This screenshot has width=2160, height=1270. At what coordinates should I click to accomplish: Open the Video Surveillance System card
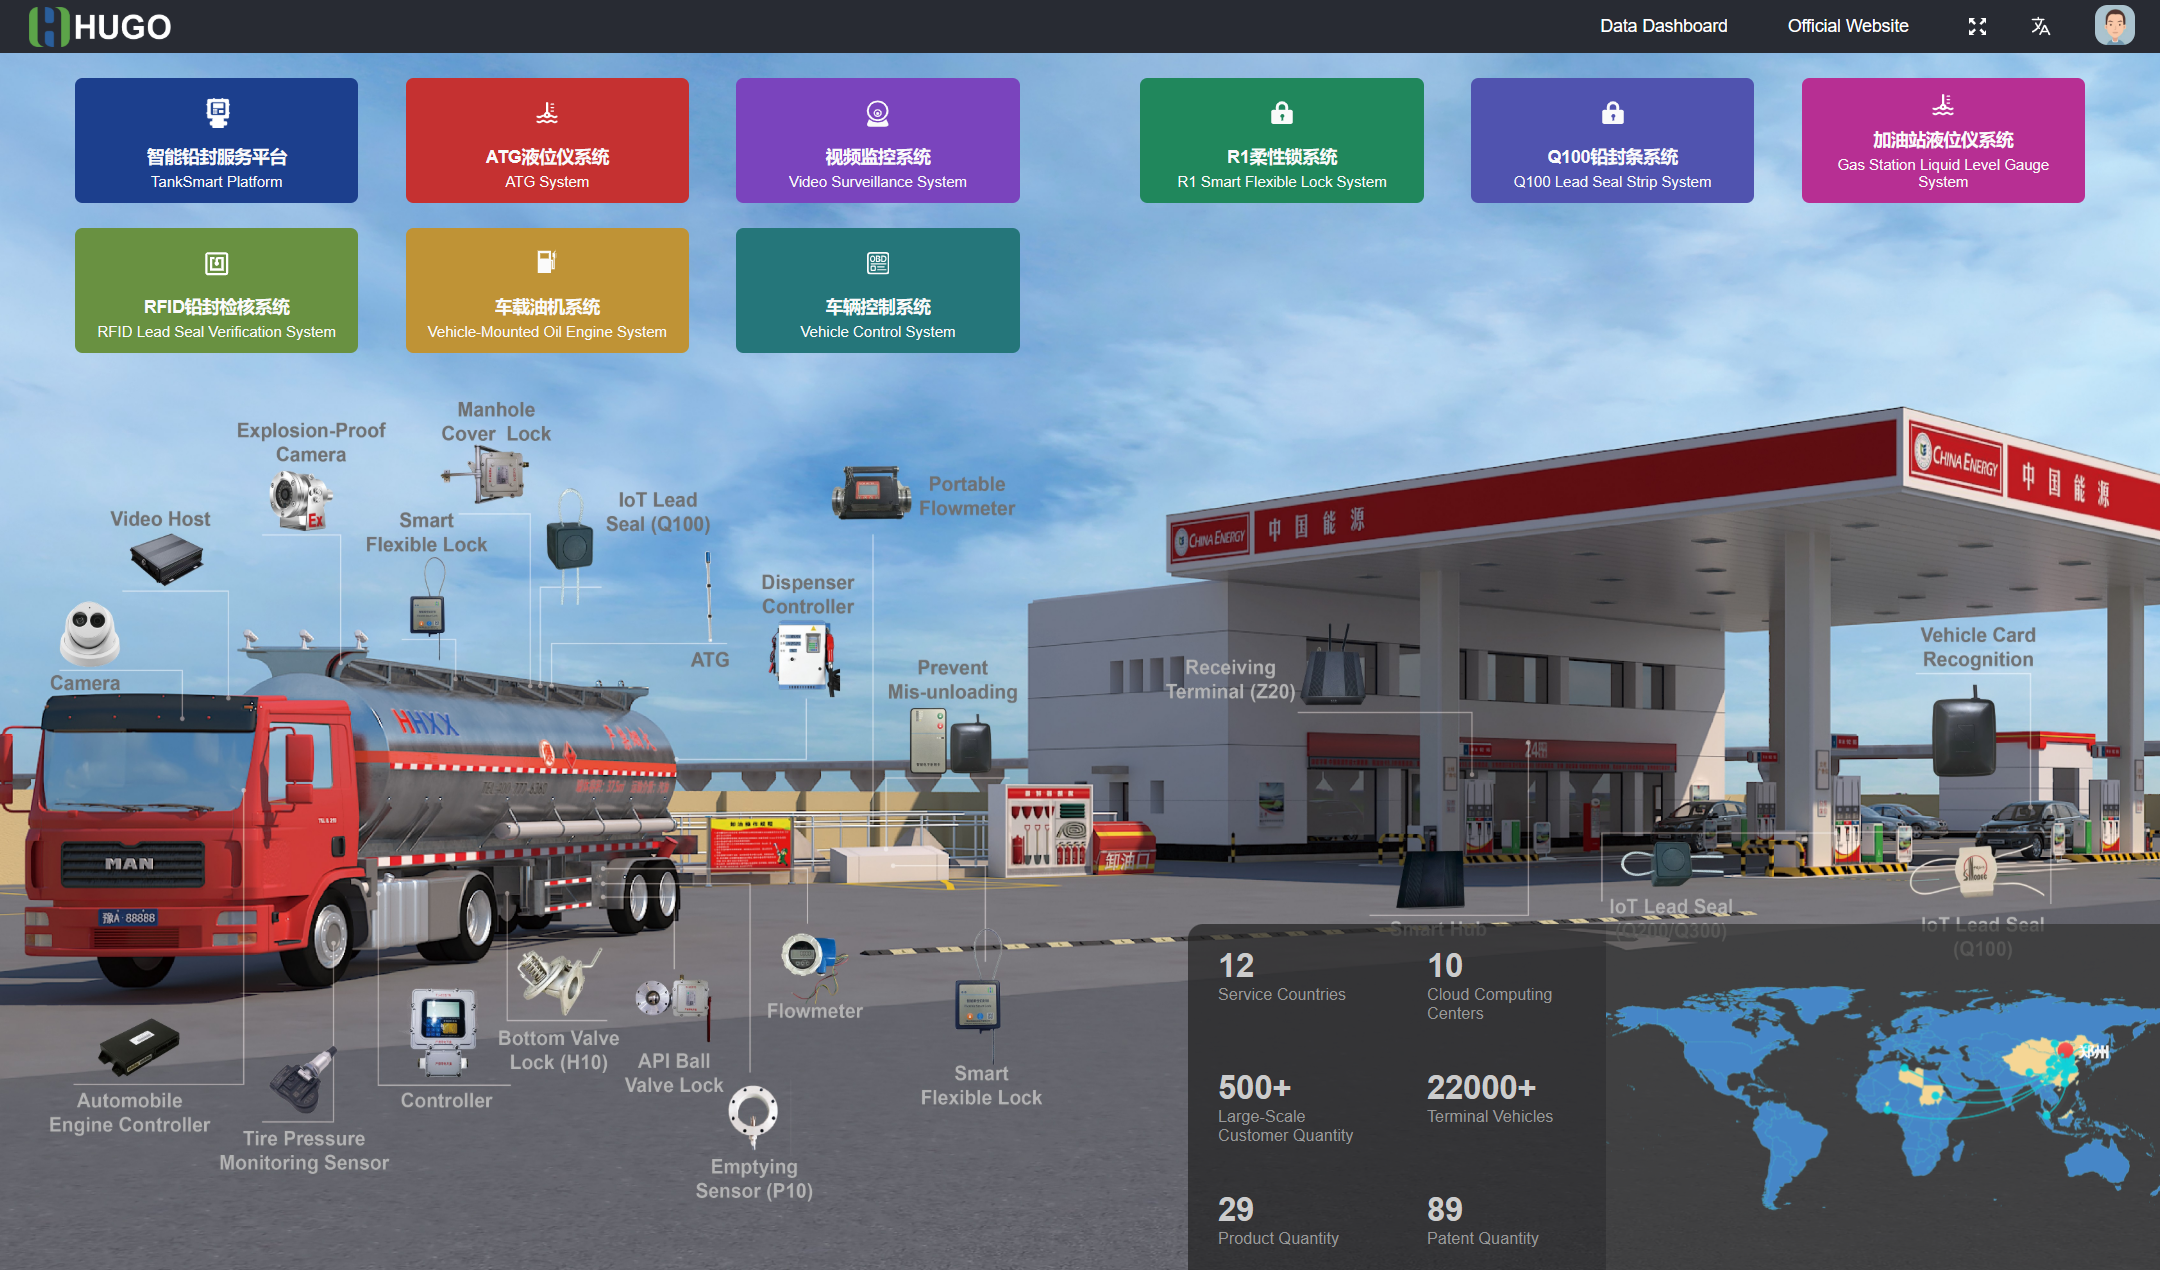(878, 140)
